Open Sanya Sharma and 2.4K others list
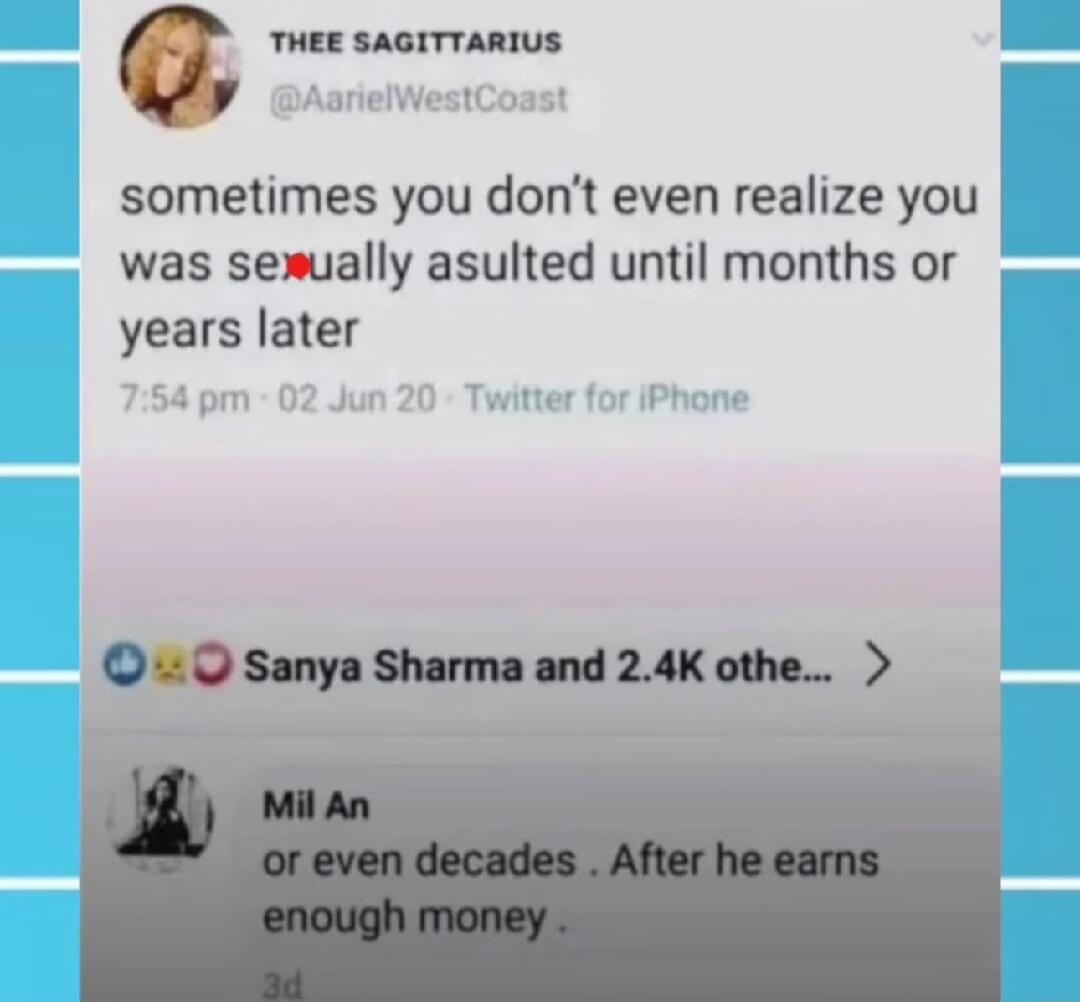Image resolution: width=1080 pixels, height=1002 pixels. coord(539,666)
